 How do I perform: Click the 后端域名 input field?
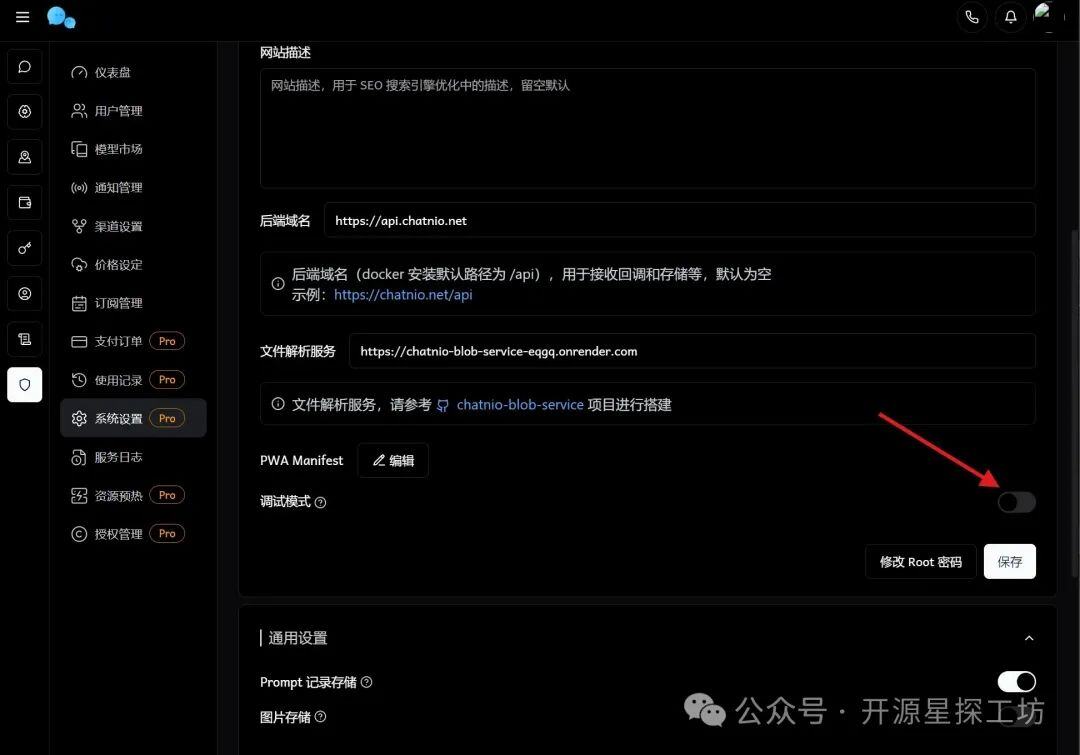tap(680, 220)
